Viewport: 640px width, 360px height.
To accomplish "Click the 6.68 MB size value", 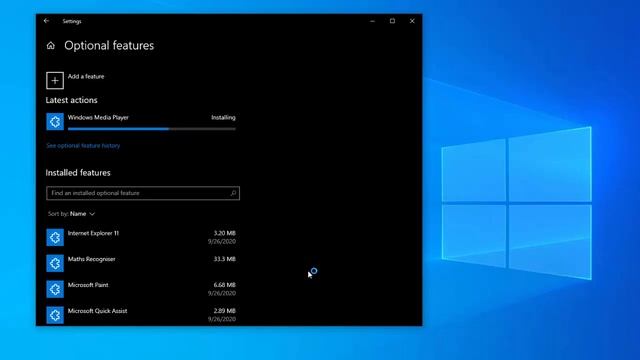I will (x=224, y=285).
